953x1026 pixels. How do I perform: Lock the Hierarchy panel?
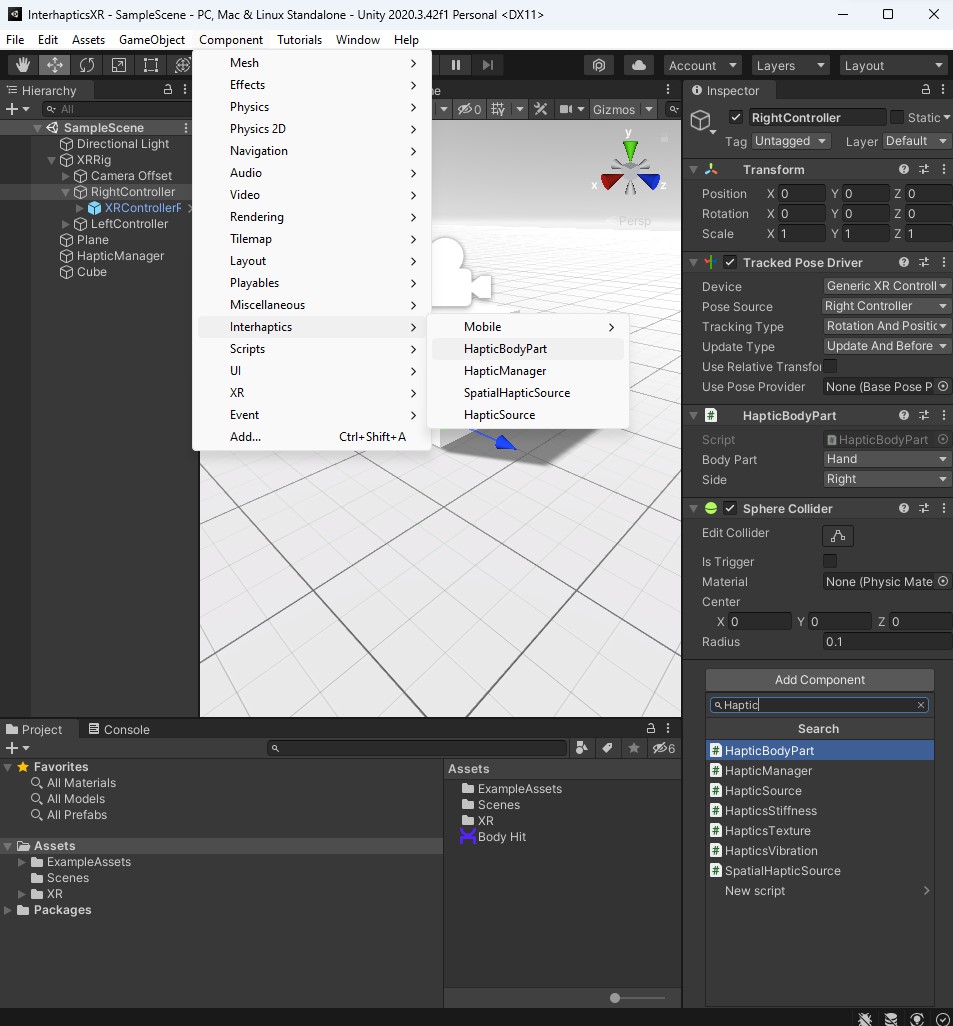click(168, 90)
